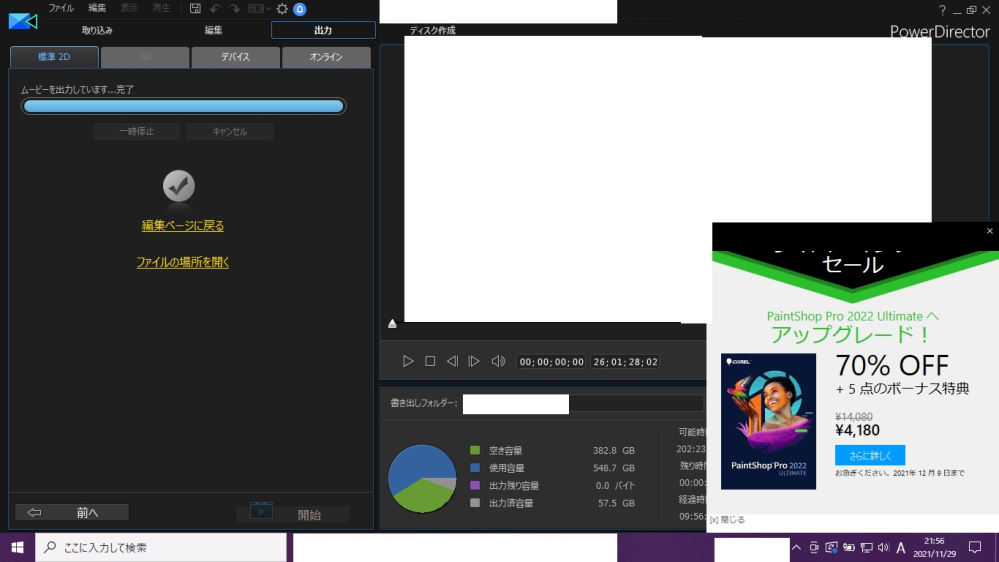The image size is (999, 562).
Task: Click the system volume tray icon
Action: (x=883, y=547)
